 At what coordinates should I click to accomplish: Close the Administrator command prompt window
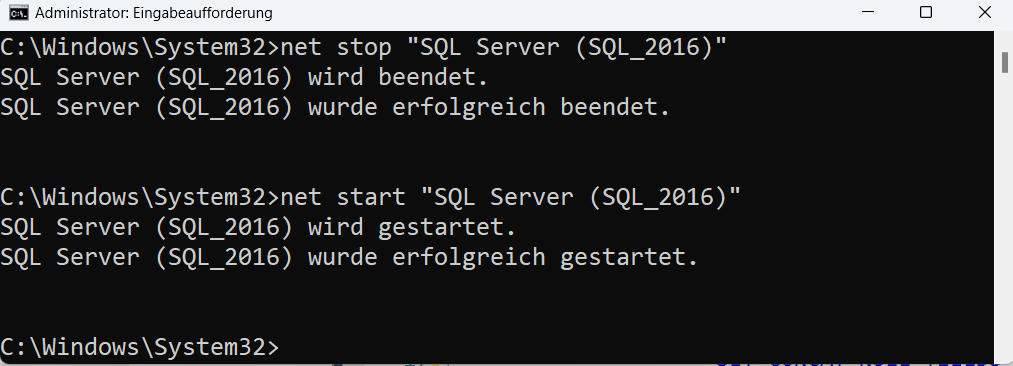tap(985, 12)
